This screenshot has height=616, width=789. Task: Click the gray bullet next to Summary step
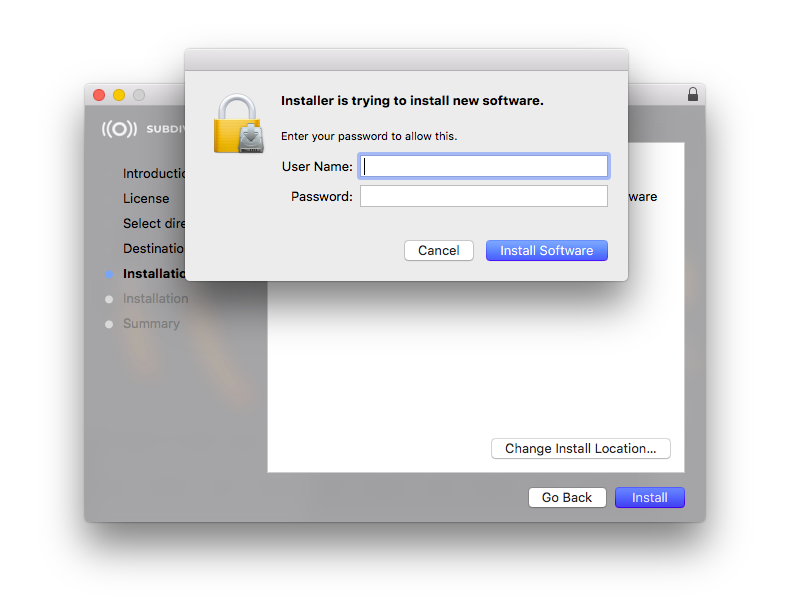pyautogui.click(x=109, y=324)
